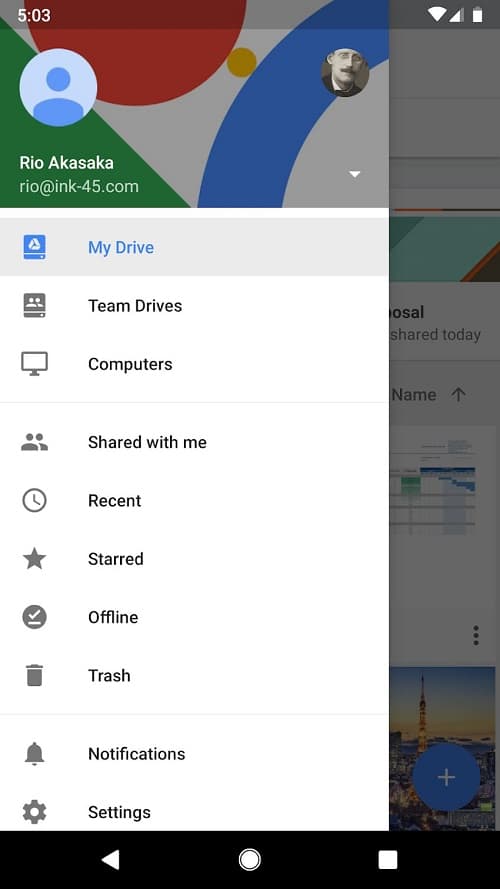Image resolution: width=500 pixels, height=889 pixels.
Task: Tap the Computers monitor icon
Action: pyautogui.click(x=35, y=364)
